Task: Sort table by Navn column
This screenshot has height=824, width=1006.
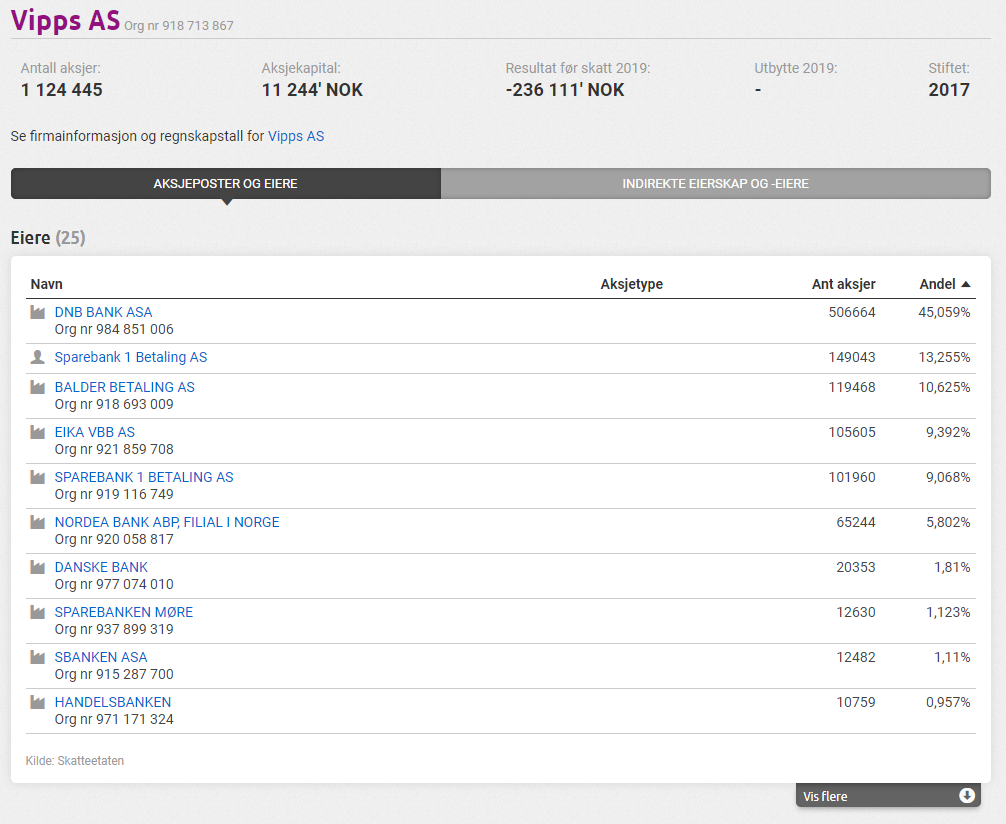Action: click(47, 284)
